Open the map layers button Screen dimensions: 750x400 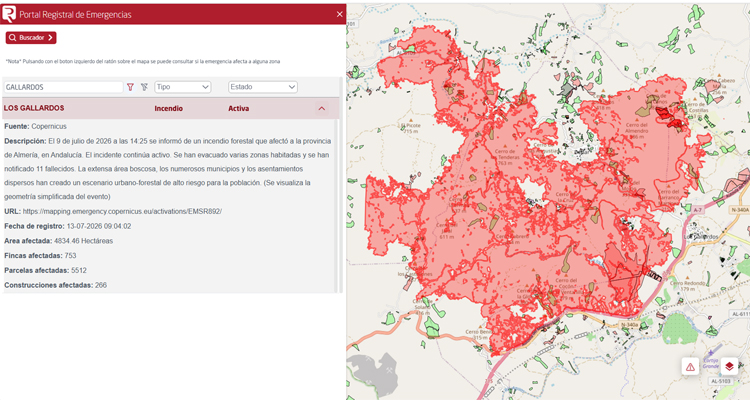click(x=729, y=367)
